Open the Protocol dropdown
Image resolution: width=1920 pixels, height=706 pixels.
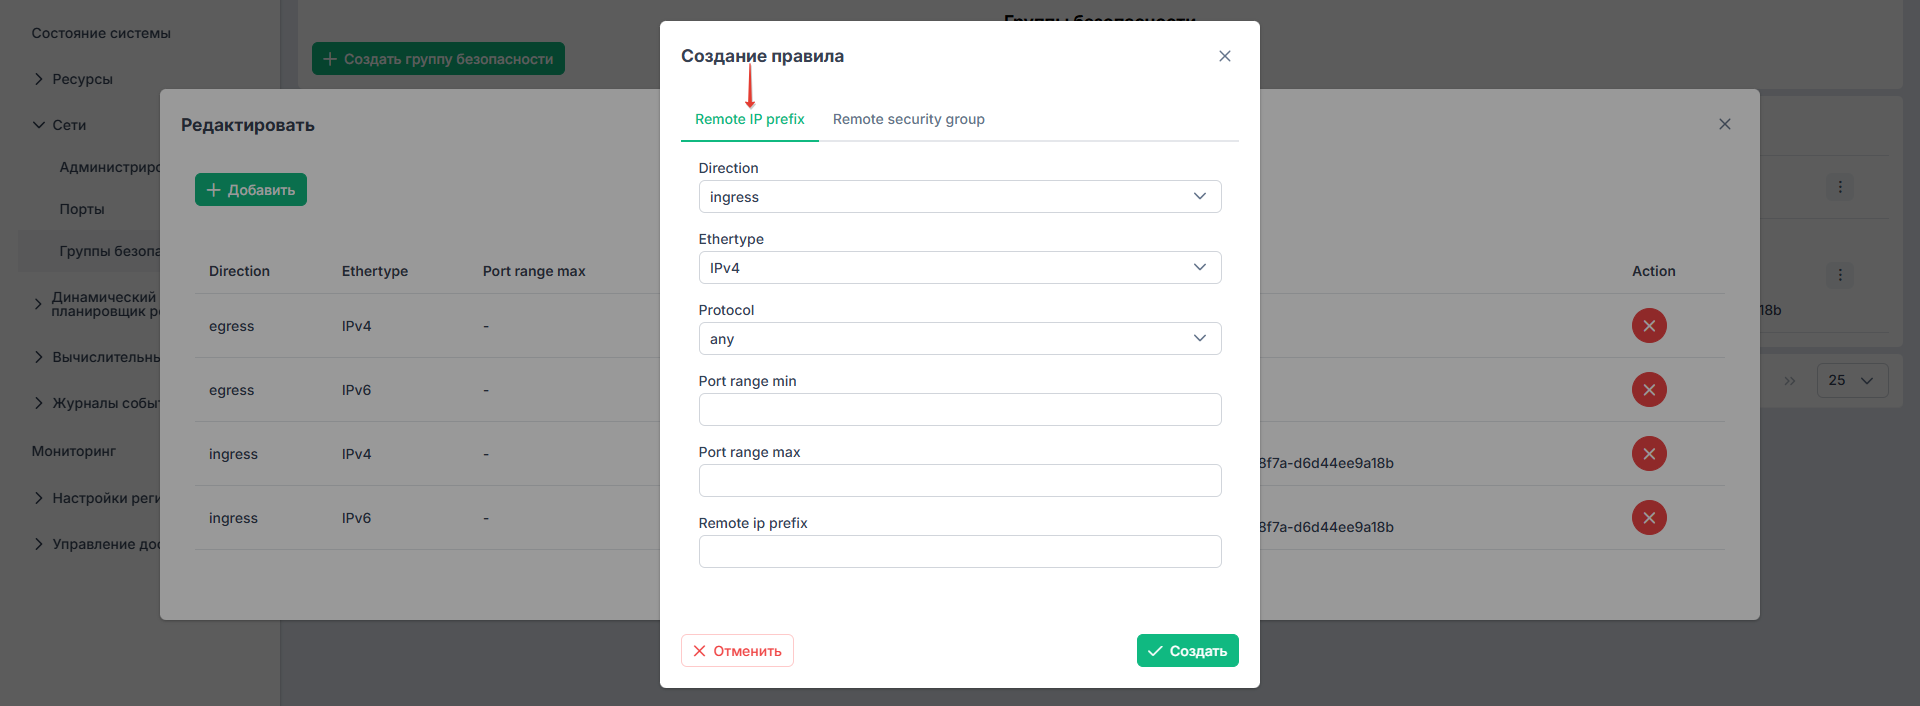coord(960,339)
